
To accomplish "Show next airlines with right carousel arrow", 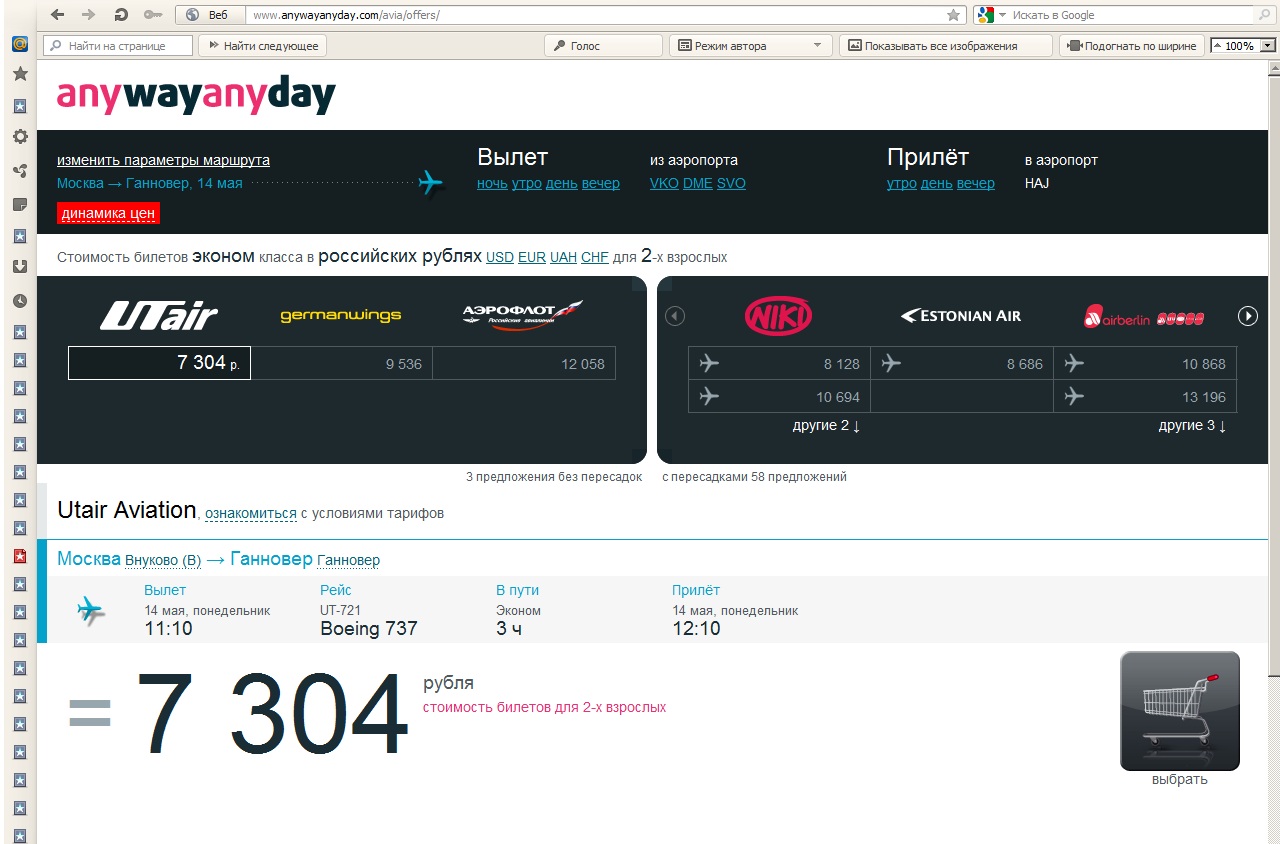I will (1248, 316).
